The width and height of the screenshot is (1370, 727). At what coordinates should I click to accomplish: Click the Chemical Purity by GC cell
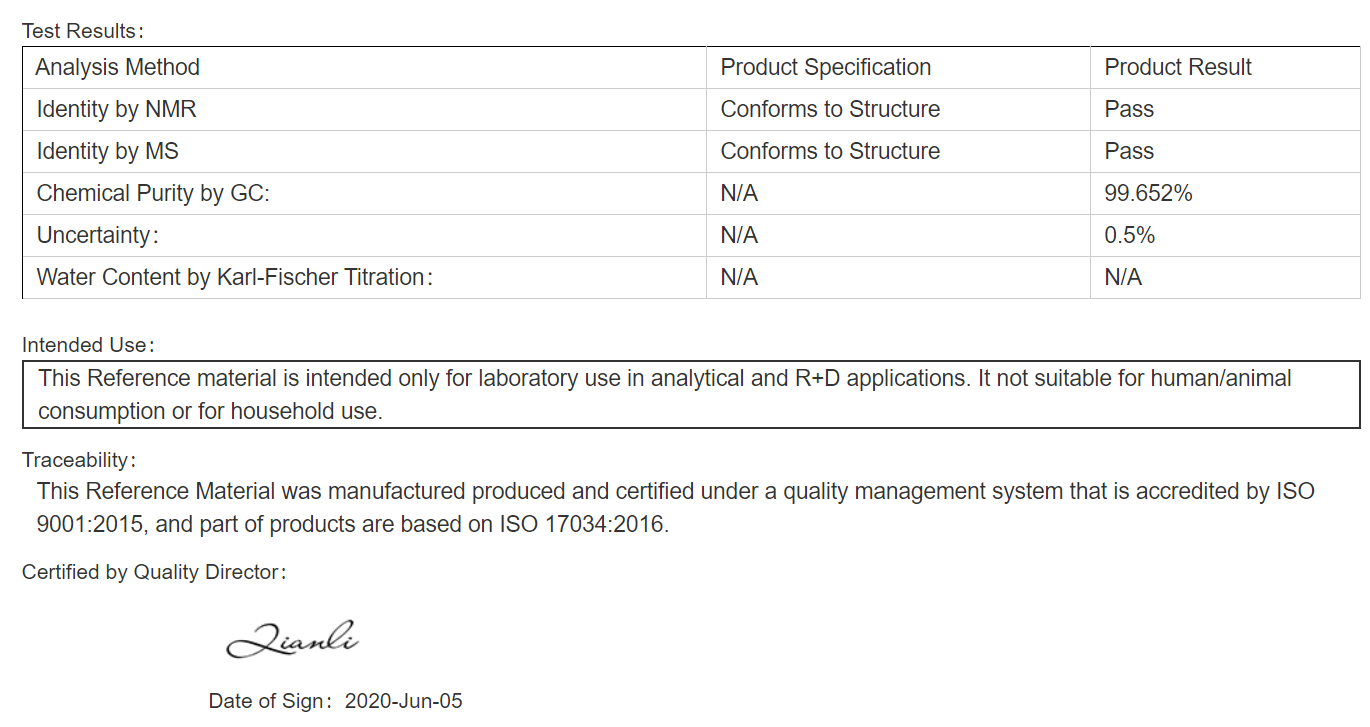364,193
